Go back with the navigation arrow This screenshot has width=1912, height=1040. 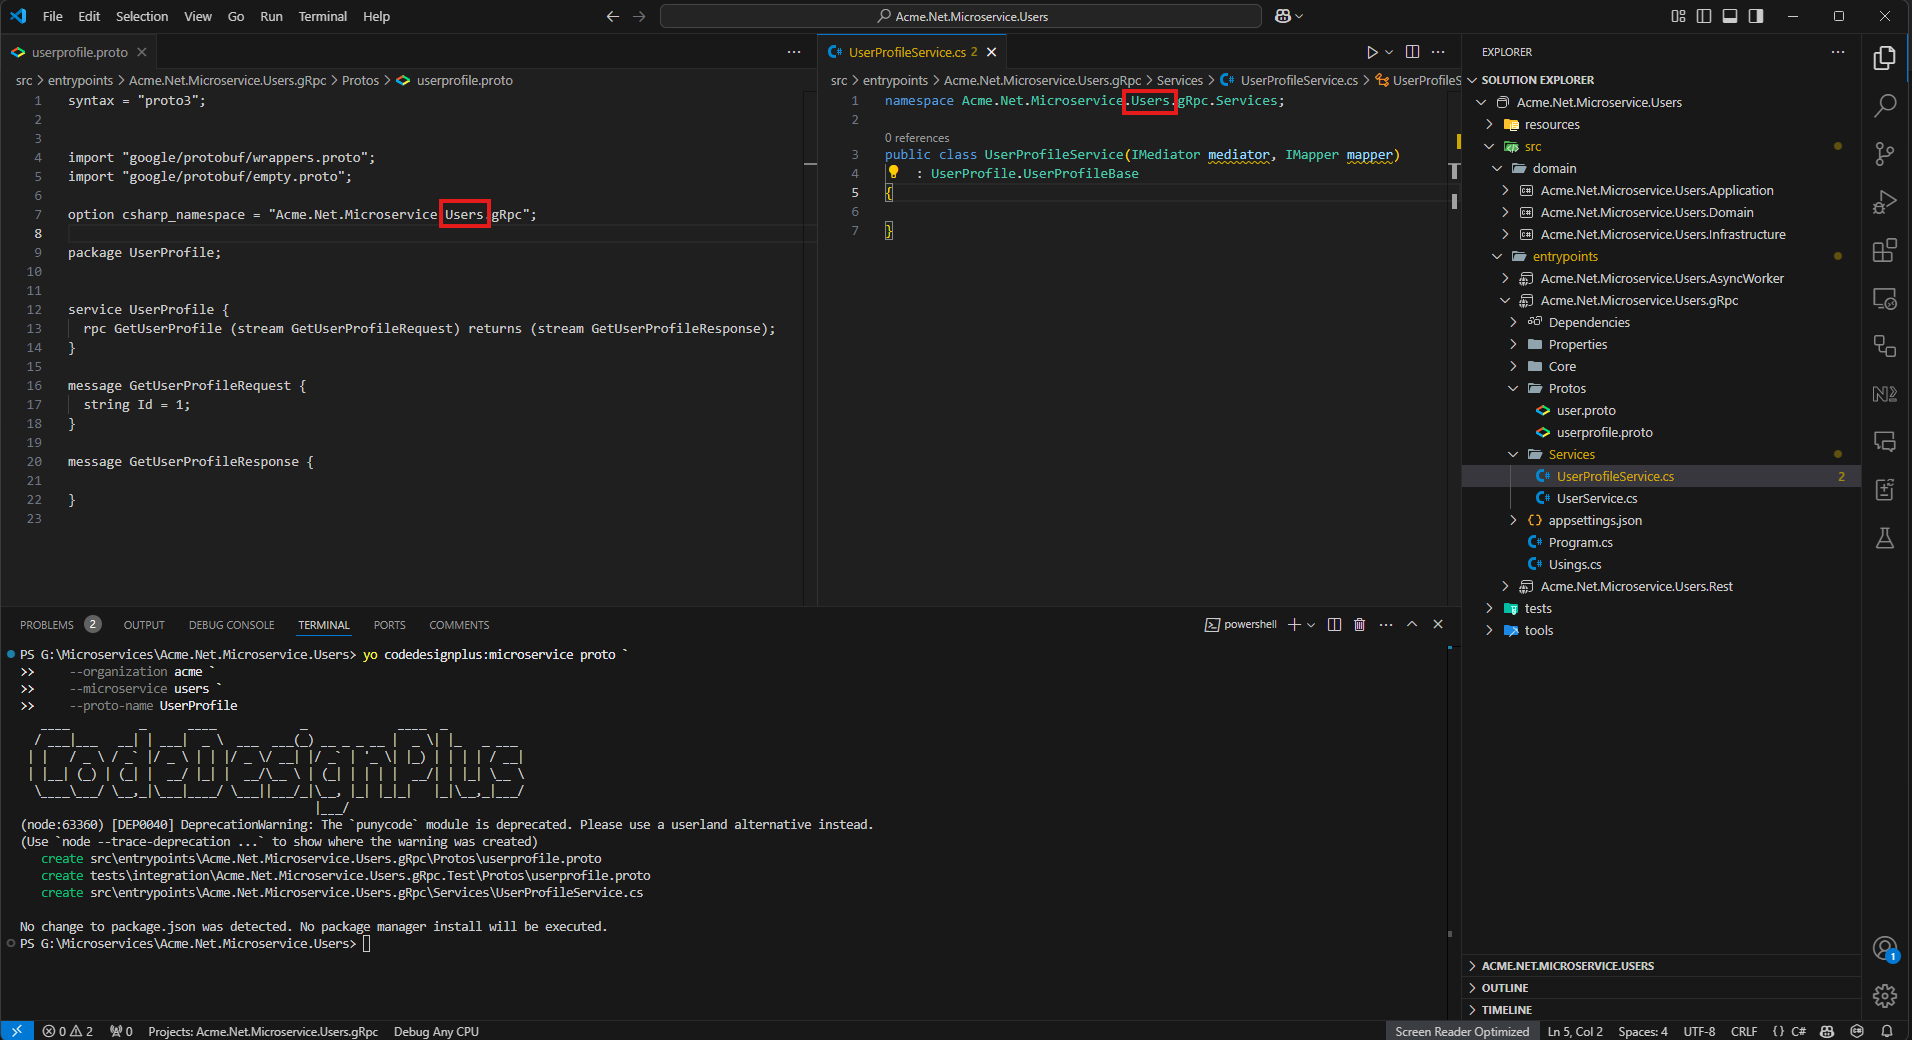613,16
